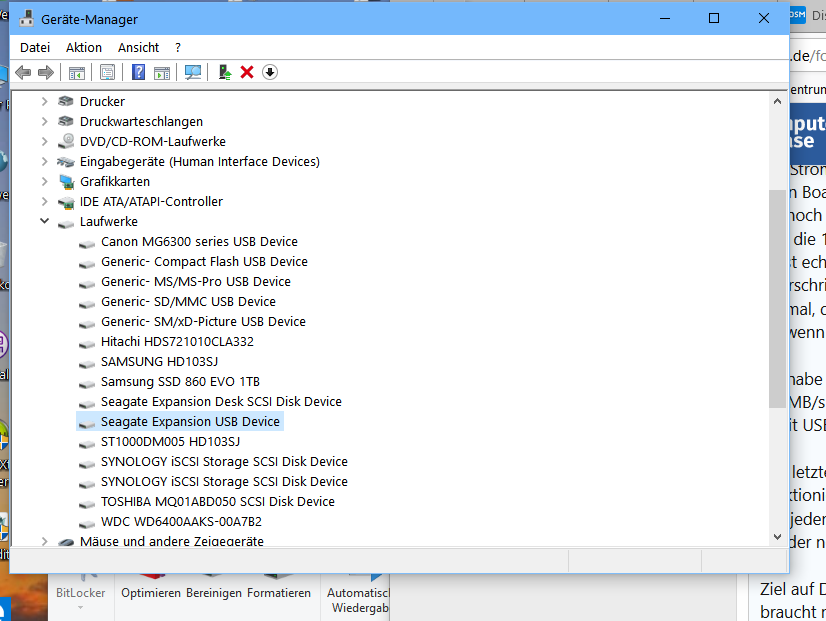Image resolution: width=826 pixels, height=621 pixels.
Task: Click the update driver toolbar icon
Action: click(225, 72)
